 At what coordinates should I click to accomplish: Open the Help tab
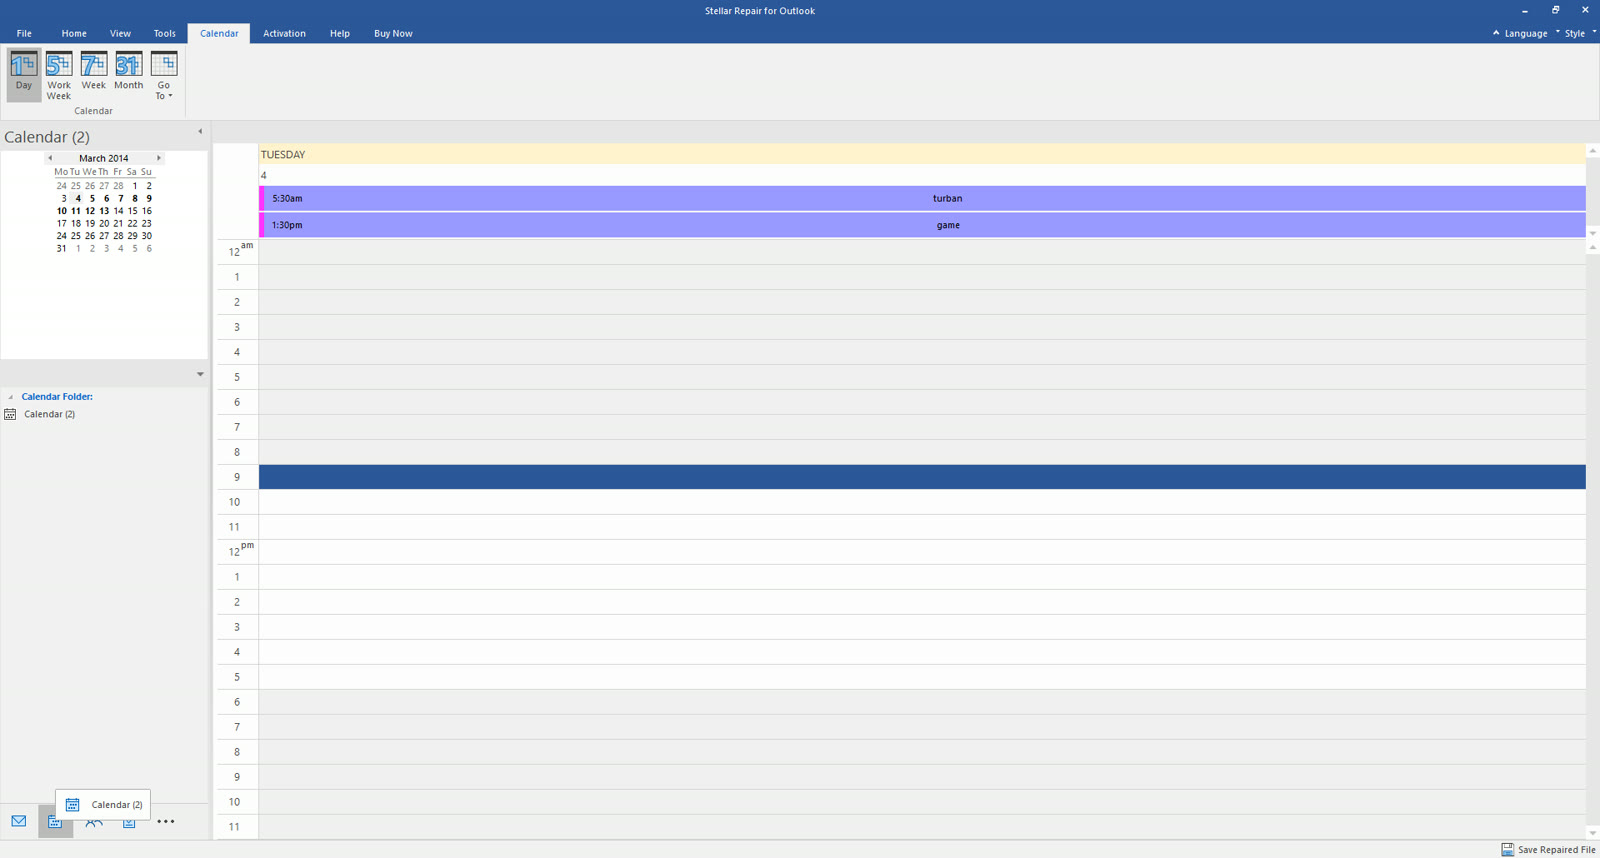pos(340,33)
